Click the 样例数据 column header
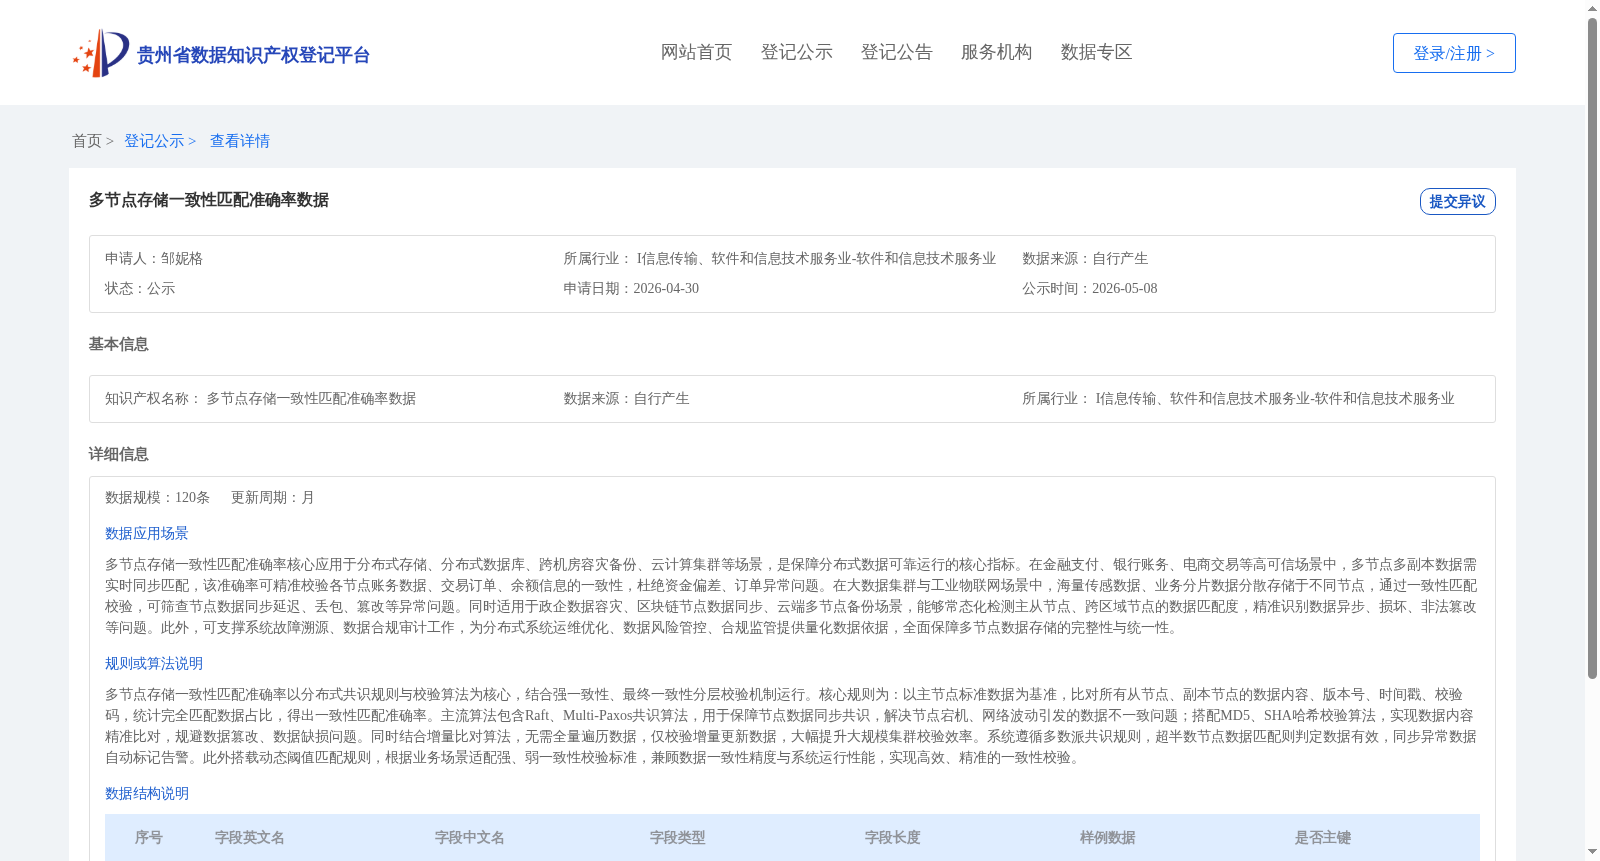This screenshot has height=861, width=1600. click(1108, 837)
